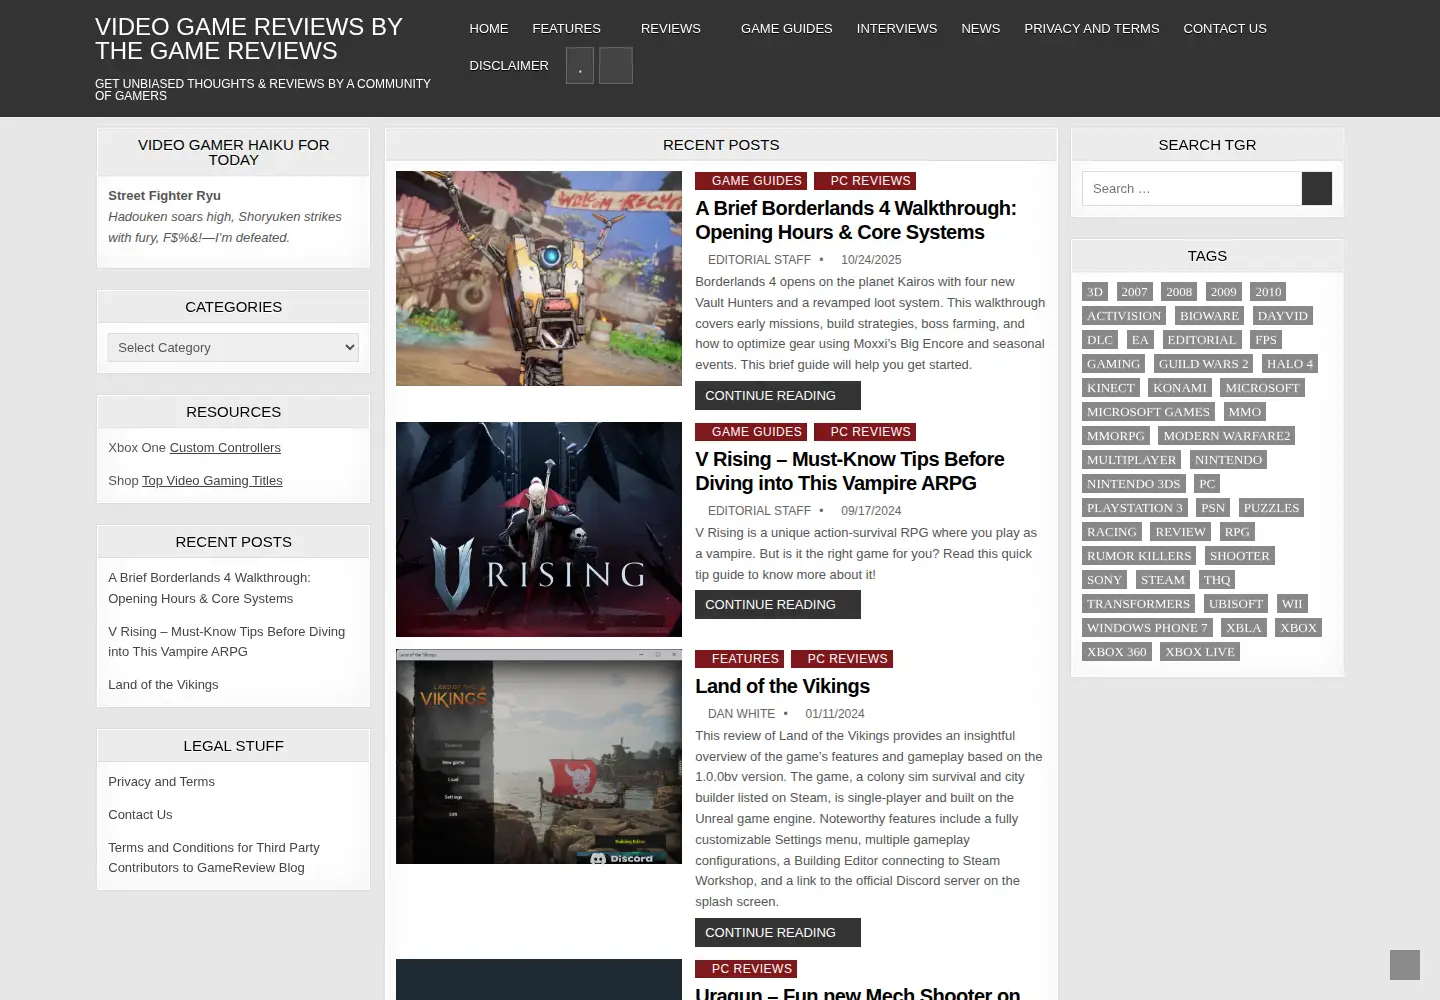The width and height of the screenshot is (1440, 1000).
Task: Select the STEAM tag
Action: (x=1163, y=580)
